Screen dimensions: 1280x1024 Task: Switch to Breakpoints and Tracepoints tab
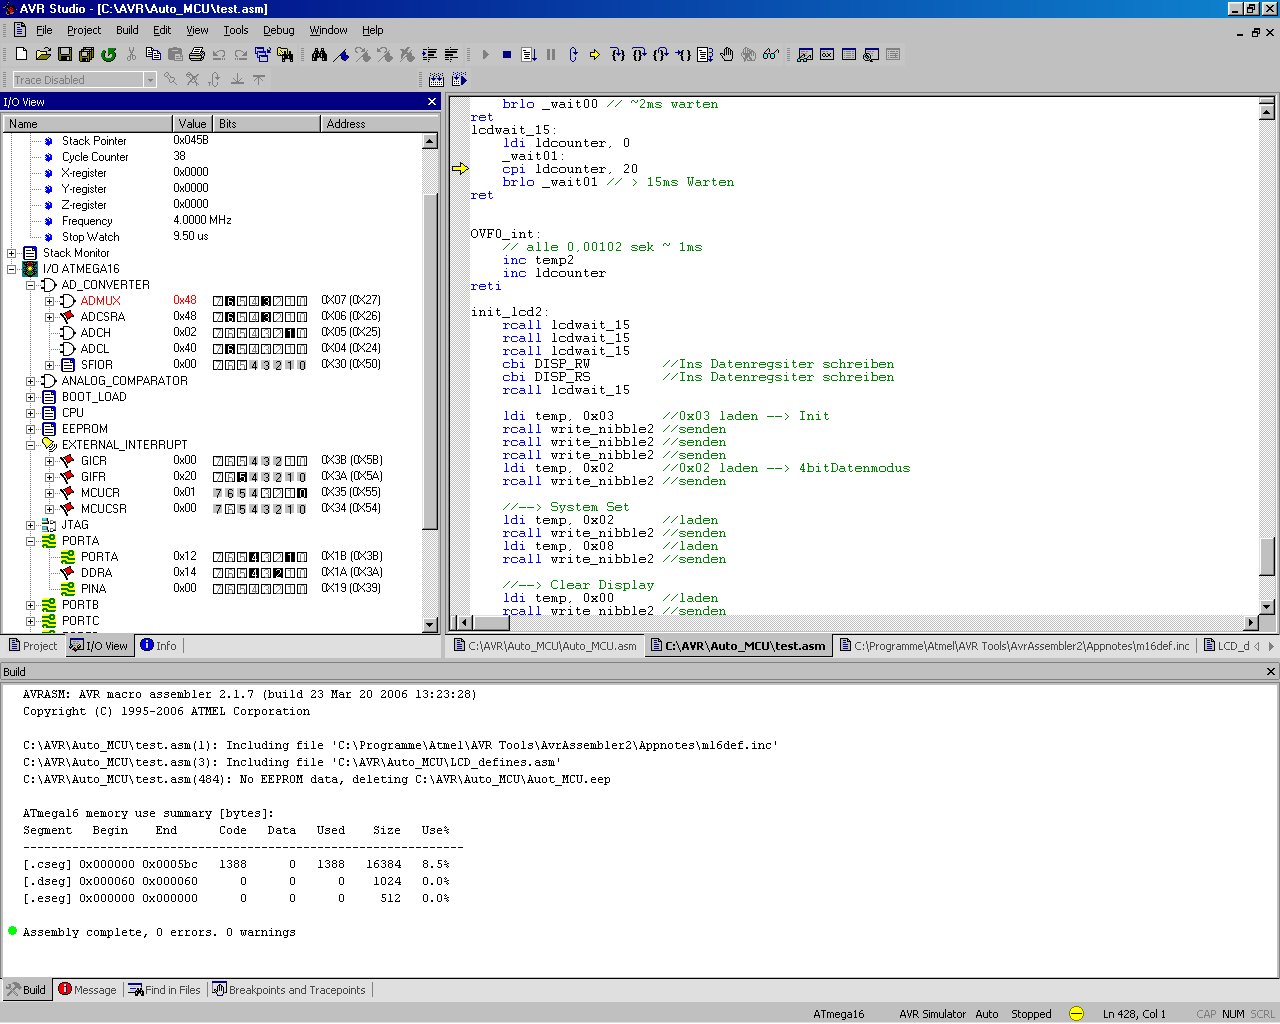coord(289,990)
